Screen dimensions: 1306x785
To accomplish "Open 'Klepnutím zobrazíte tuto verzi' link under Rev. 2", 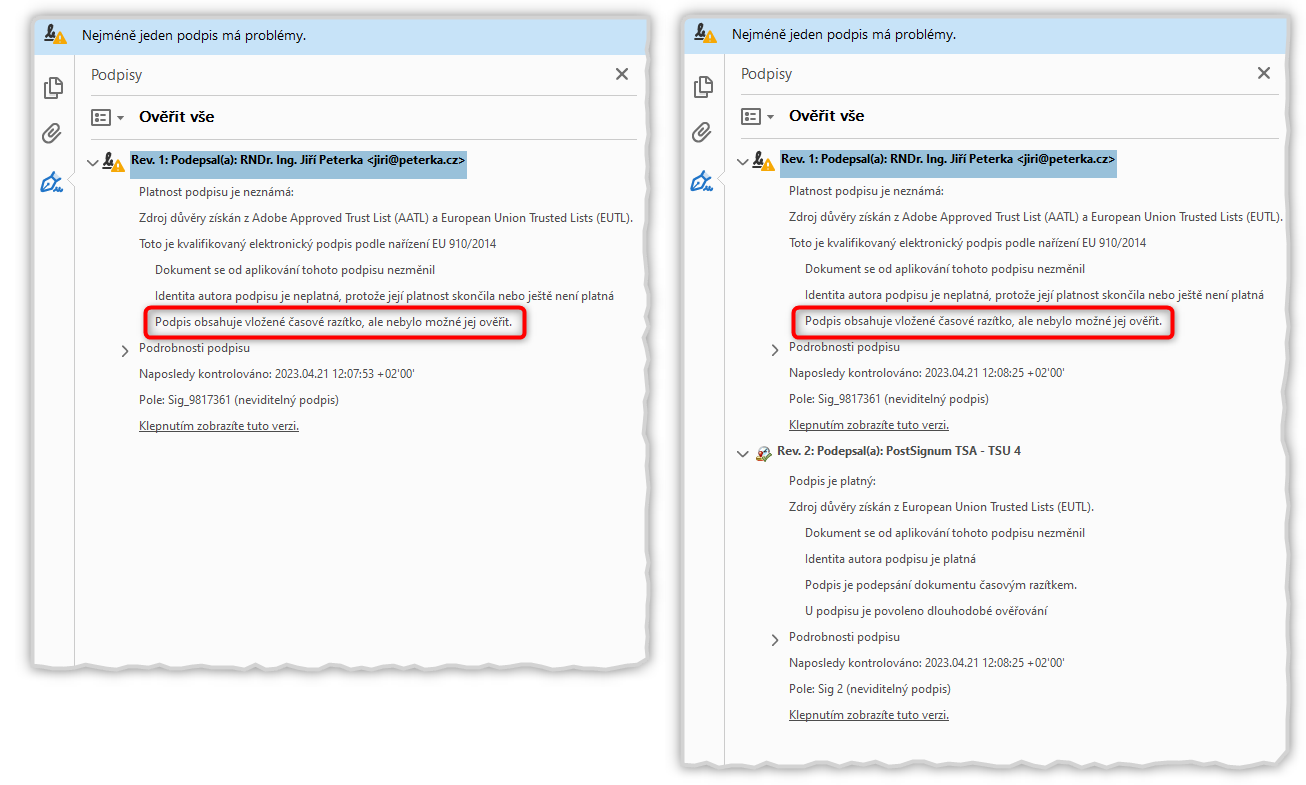I will (869, 715).
